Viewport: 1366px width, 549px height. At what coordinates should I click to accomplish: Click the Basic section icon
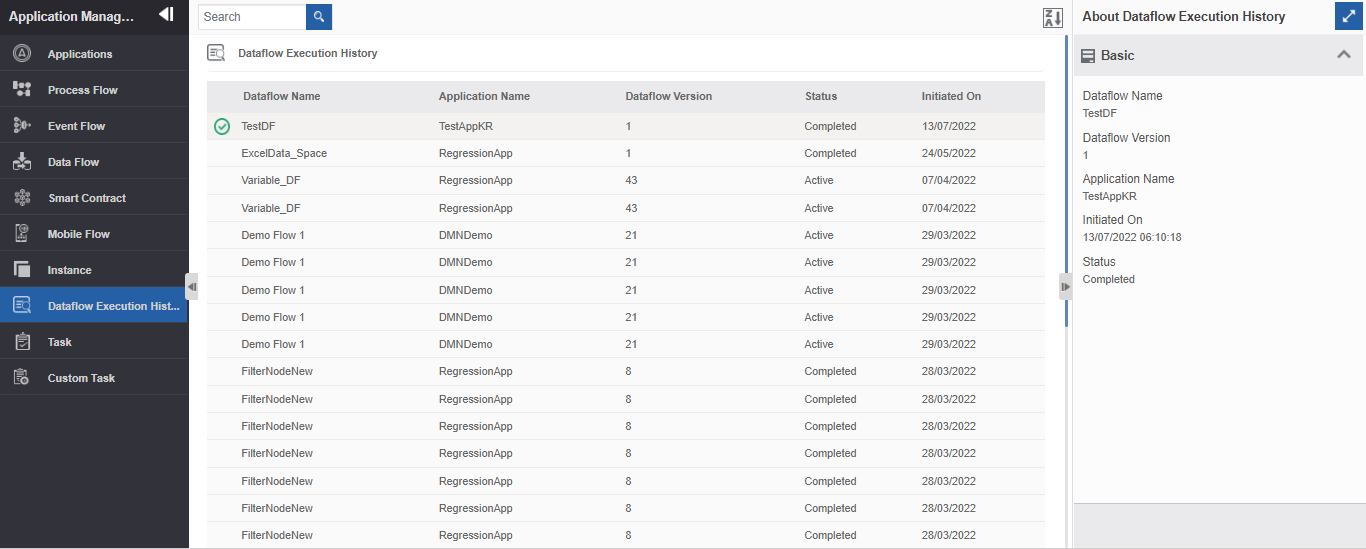(x=1088, y=56)
